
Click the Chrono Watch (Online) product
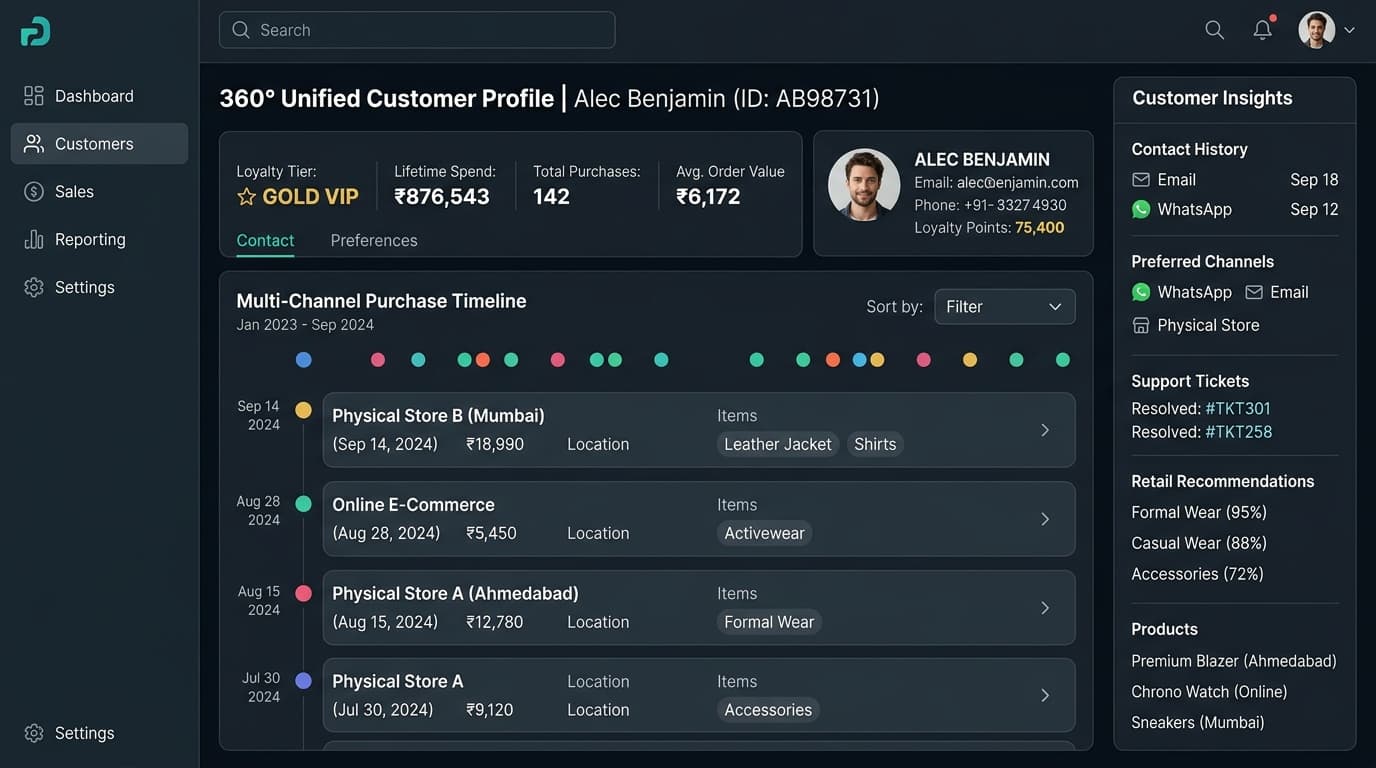point(1209,692)
